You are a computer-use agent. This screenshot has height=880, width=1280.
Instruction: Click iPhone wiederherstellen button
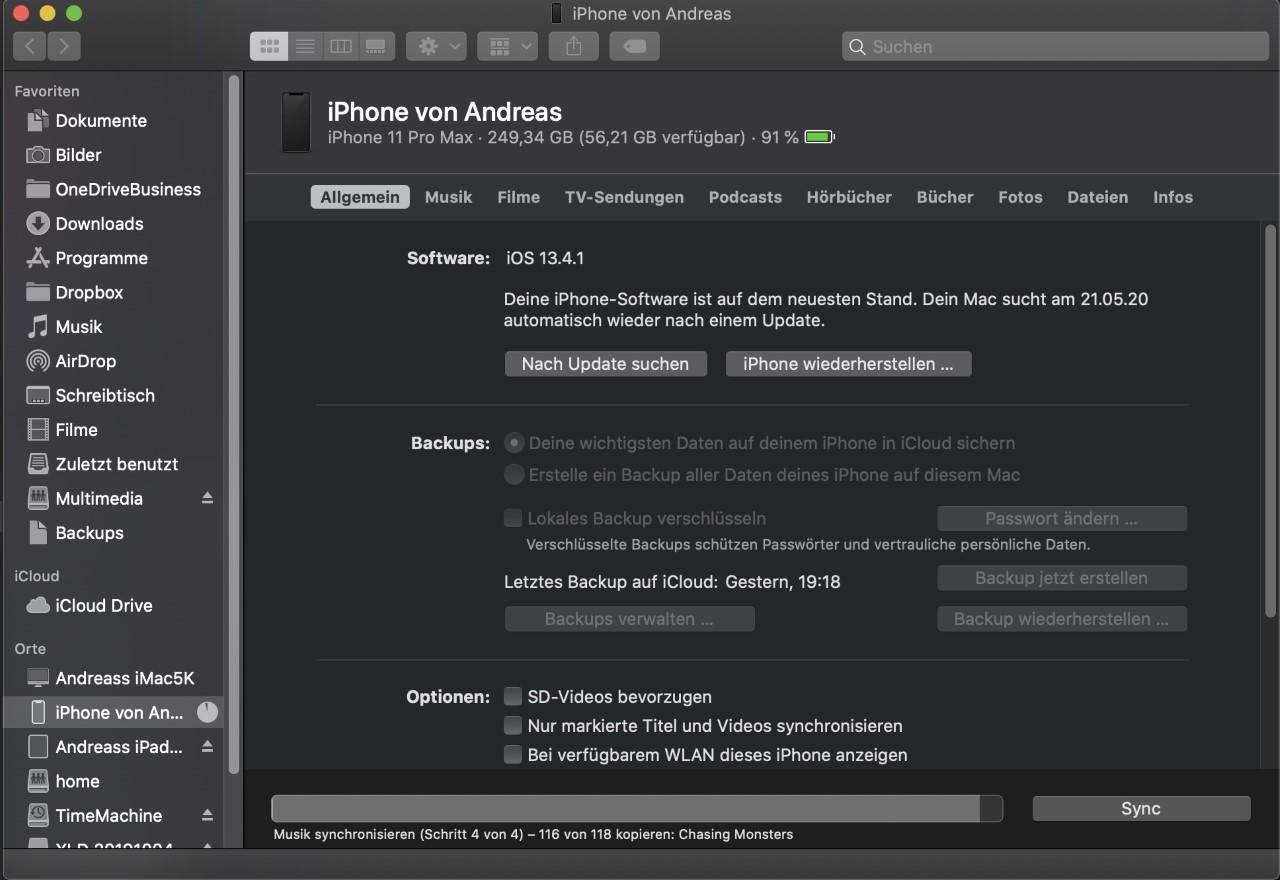point(848,364)
